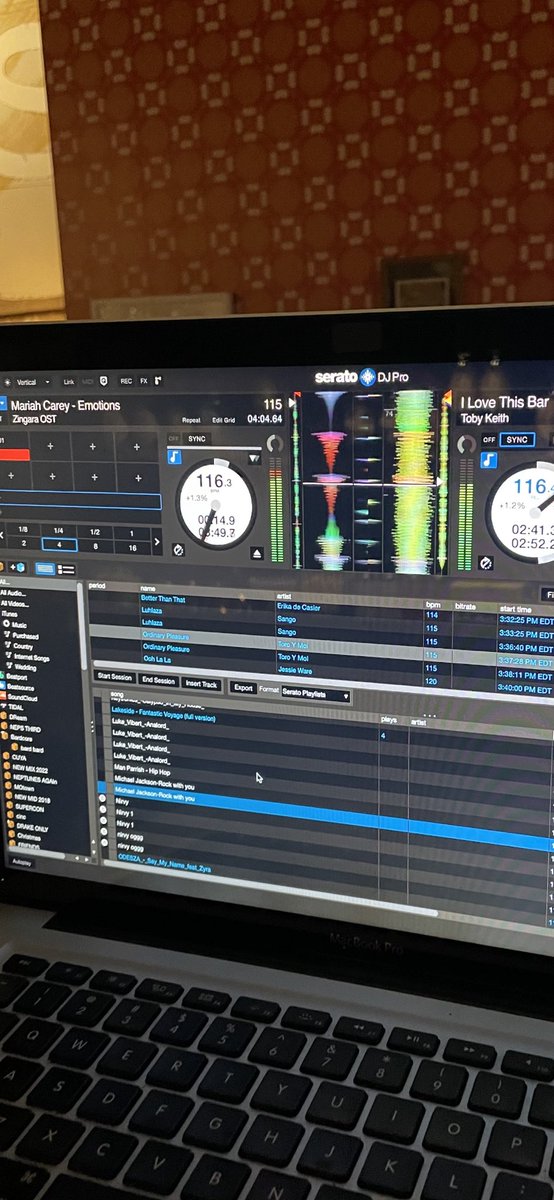Screen dimensions: 554x1200
Task: Turn sync OFF on the right deck
Action: pyautogui.click(x=489, y=439)
